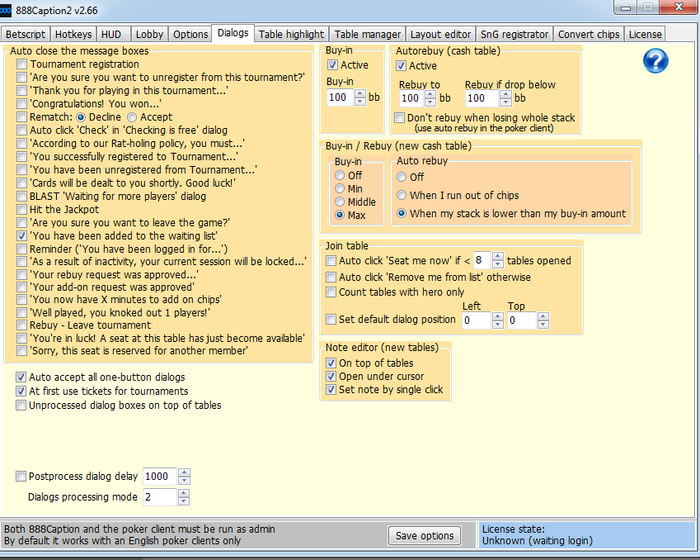Enable Postprocess dialog delay checkbox
The height and width of the screenshot is (560, 700).
click(21, 476)
